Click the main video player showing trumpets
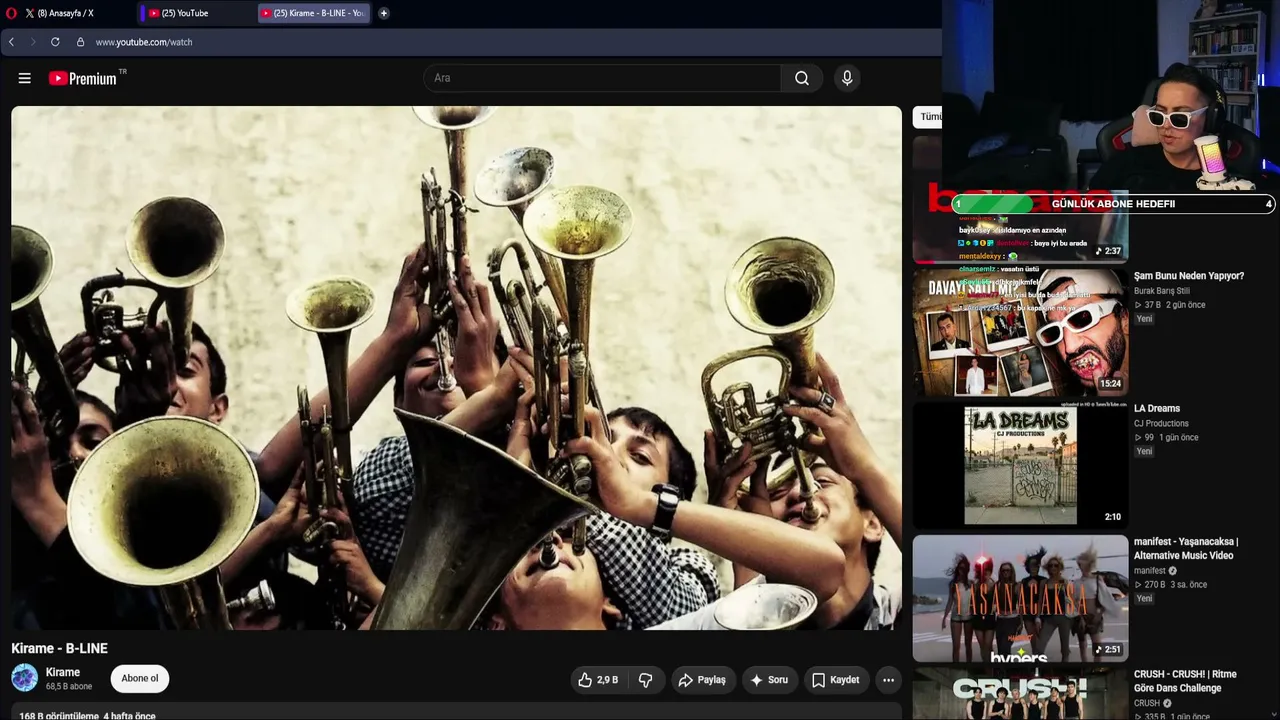 click(456, 368)
